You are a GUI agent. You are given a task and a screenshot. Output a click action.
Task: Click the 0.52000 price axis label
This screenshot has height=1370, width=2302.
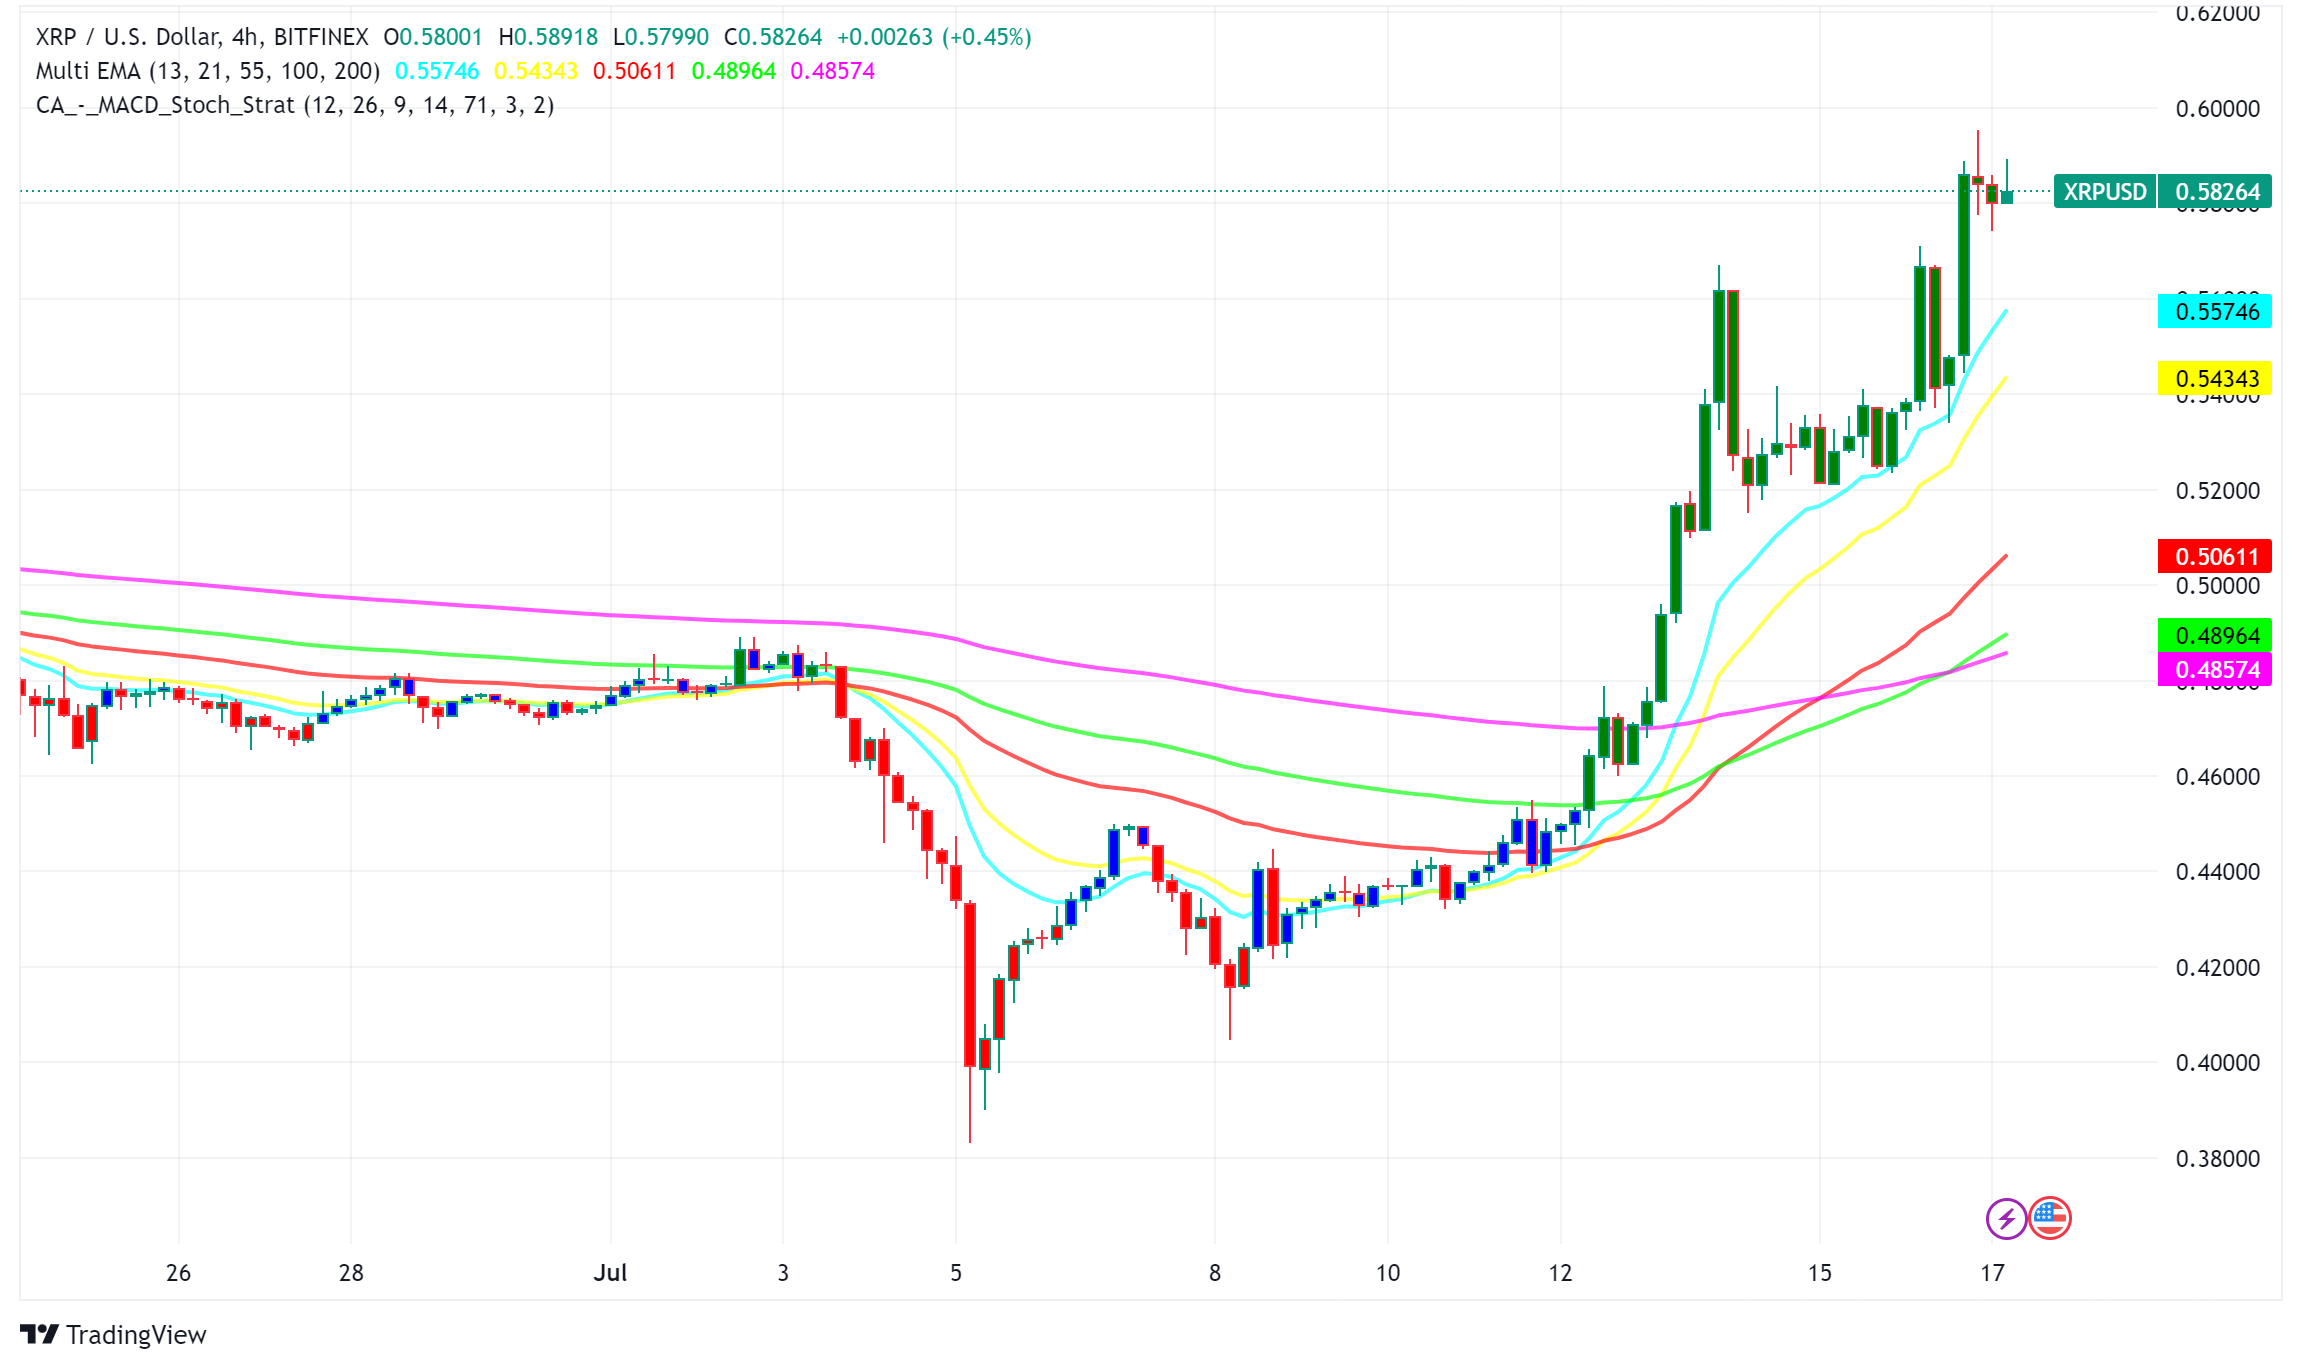[2217, 490]
